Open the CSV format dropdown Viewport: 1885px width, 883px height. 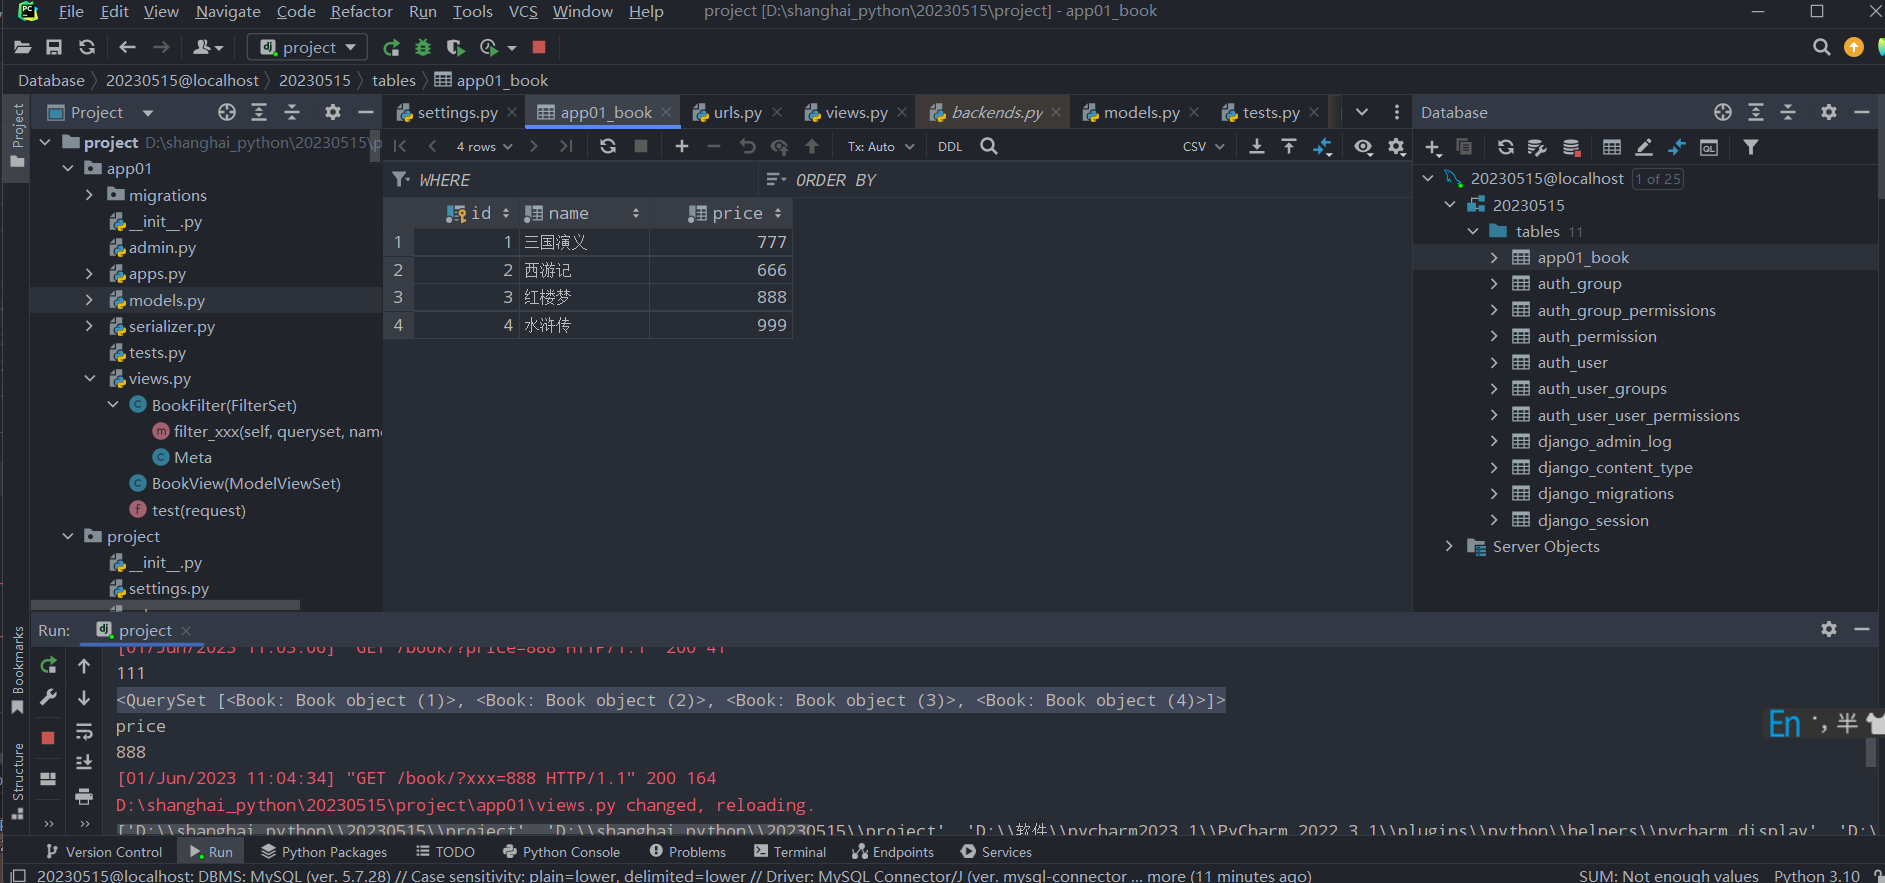tap(1204, 146)
